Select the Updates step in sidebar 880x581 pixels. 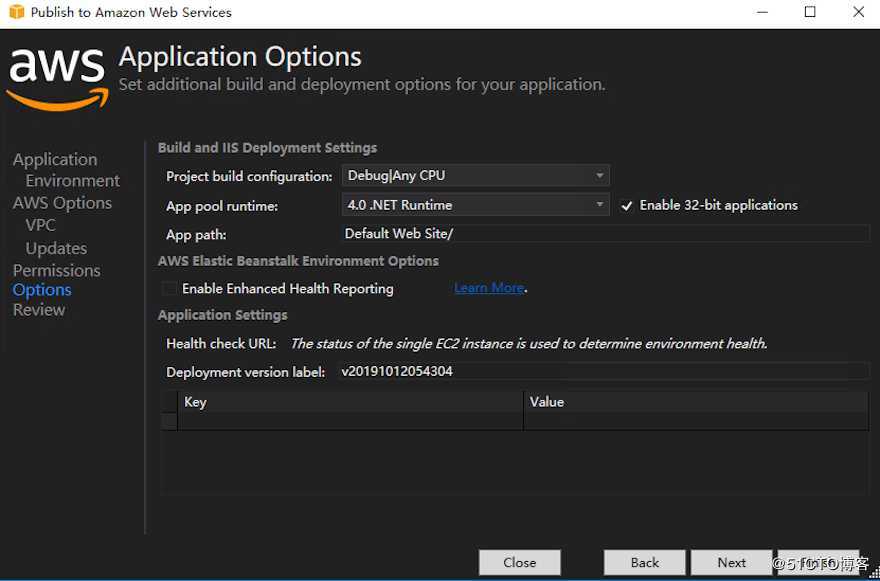pos(56,248)
